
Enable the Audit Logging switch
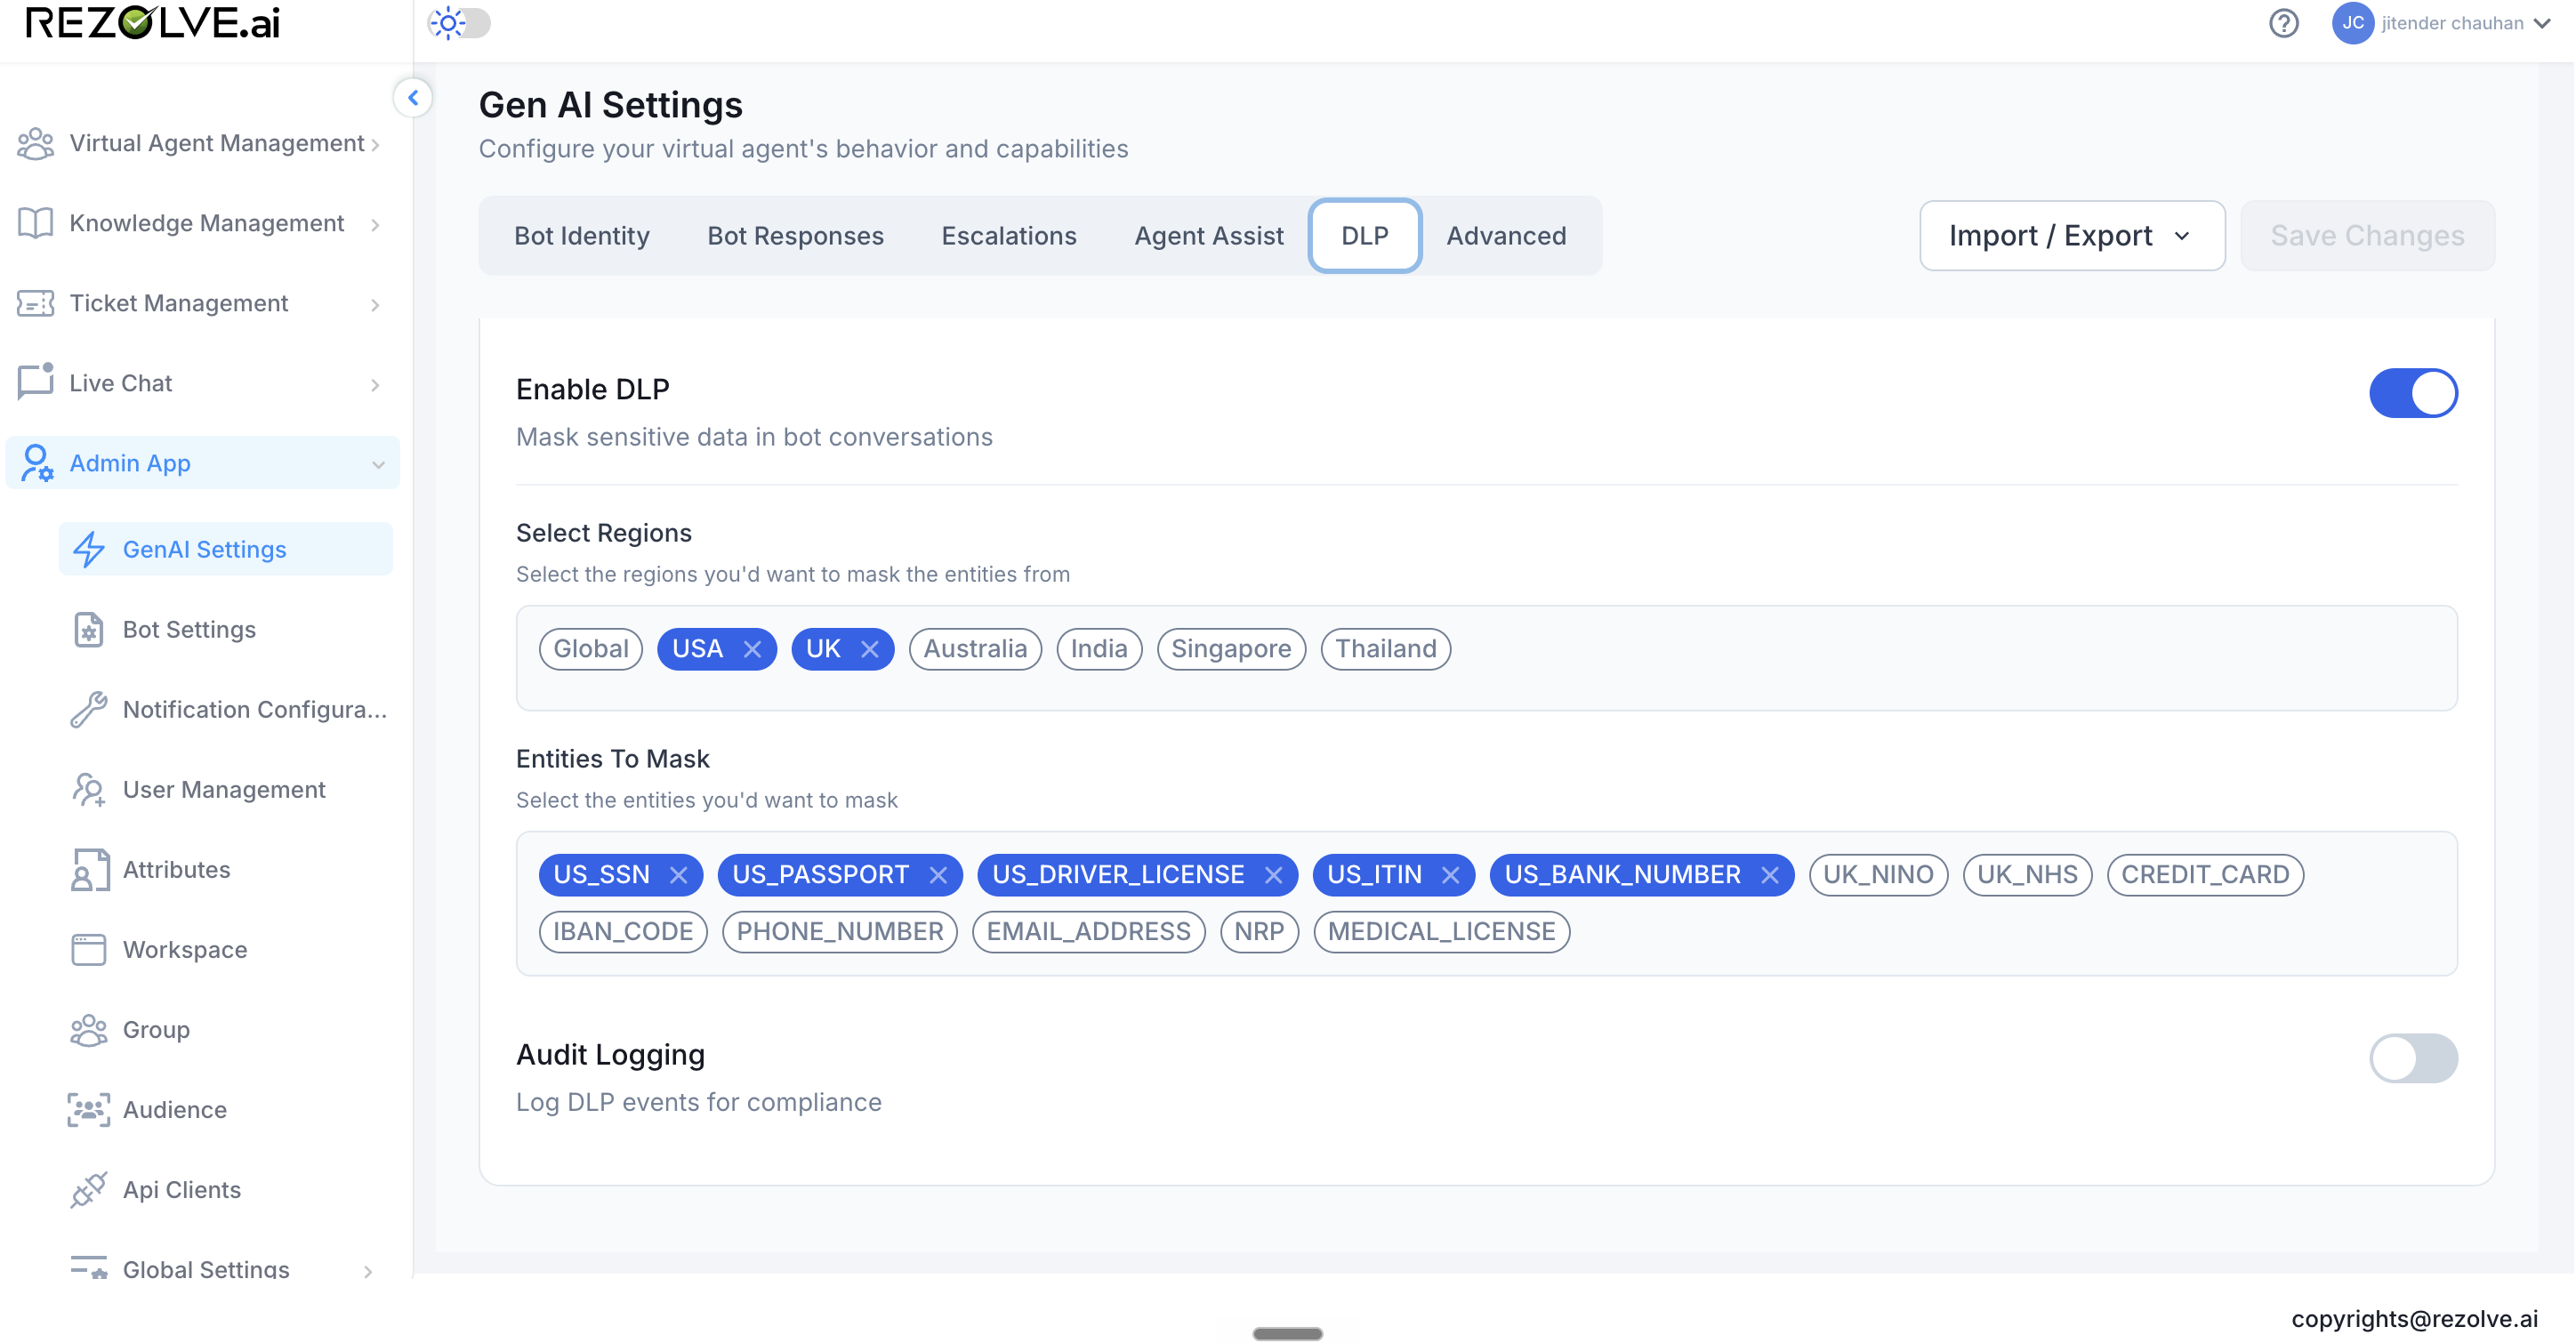point(2413,1058)
